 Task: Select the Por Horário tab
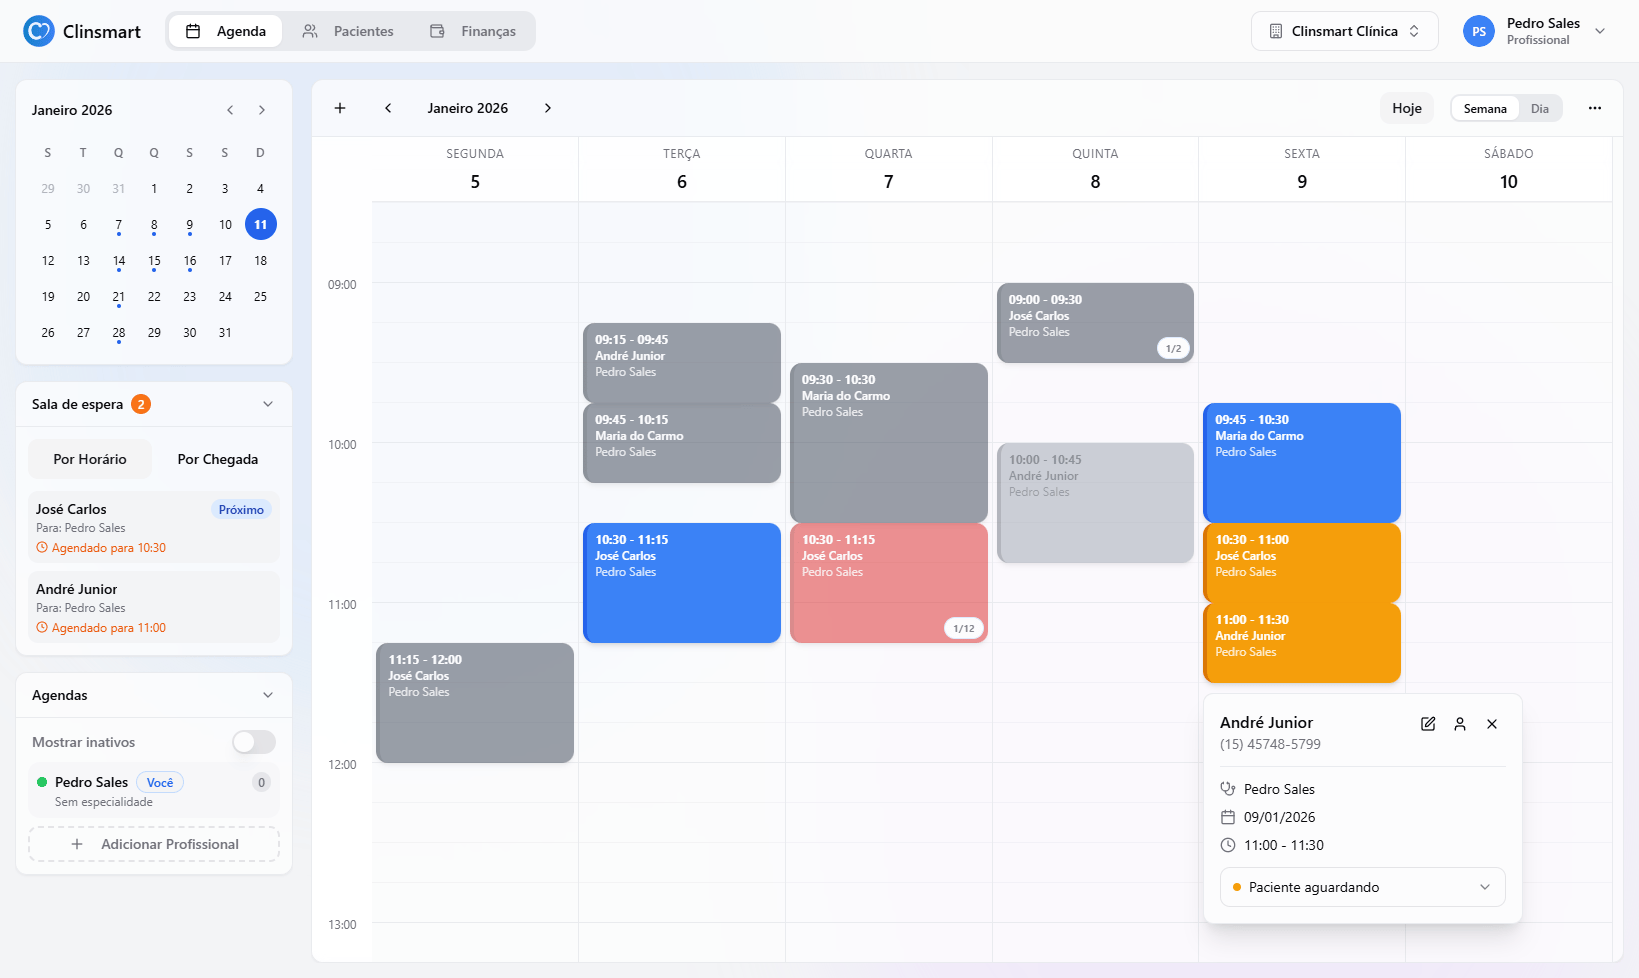pyautogui.click(x=90, y=459)
